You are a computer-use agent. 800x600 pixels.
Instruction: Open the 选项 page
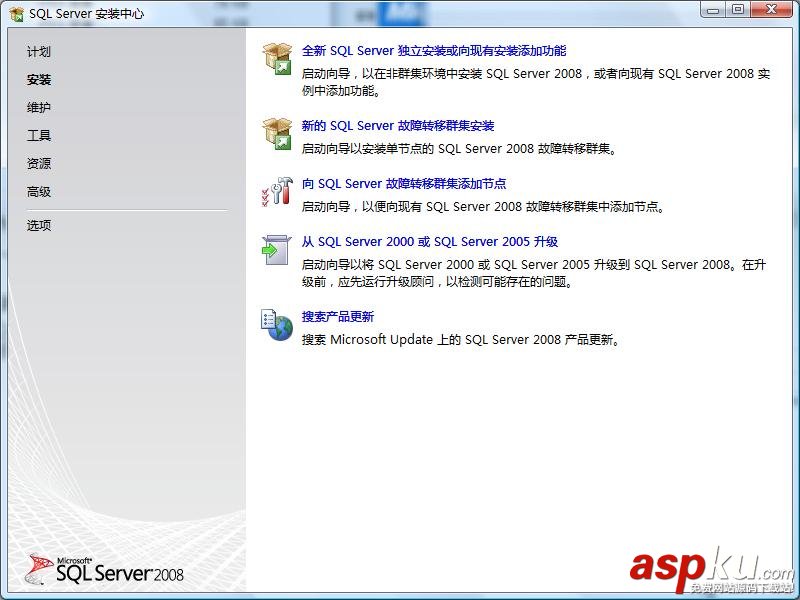39,226
